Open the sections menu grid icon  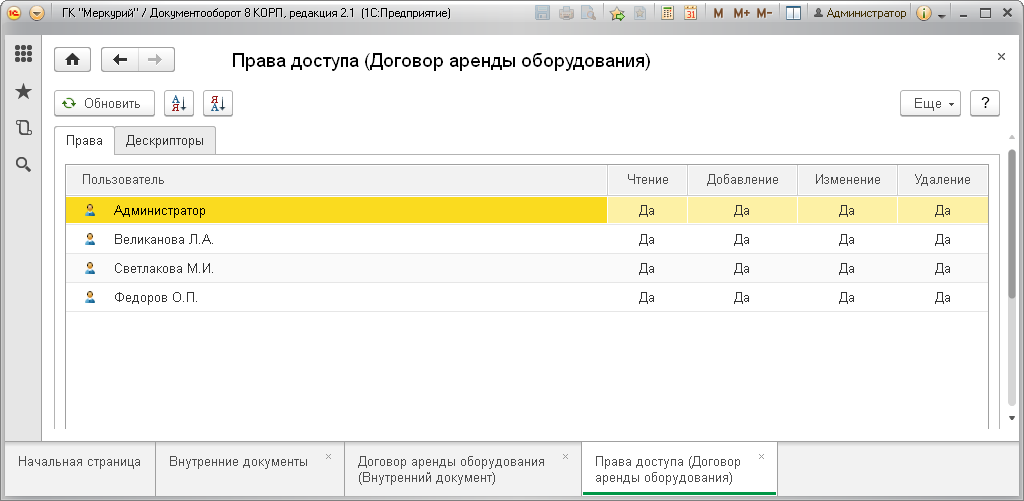[24, 54]
